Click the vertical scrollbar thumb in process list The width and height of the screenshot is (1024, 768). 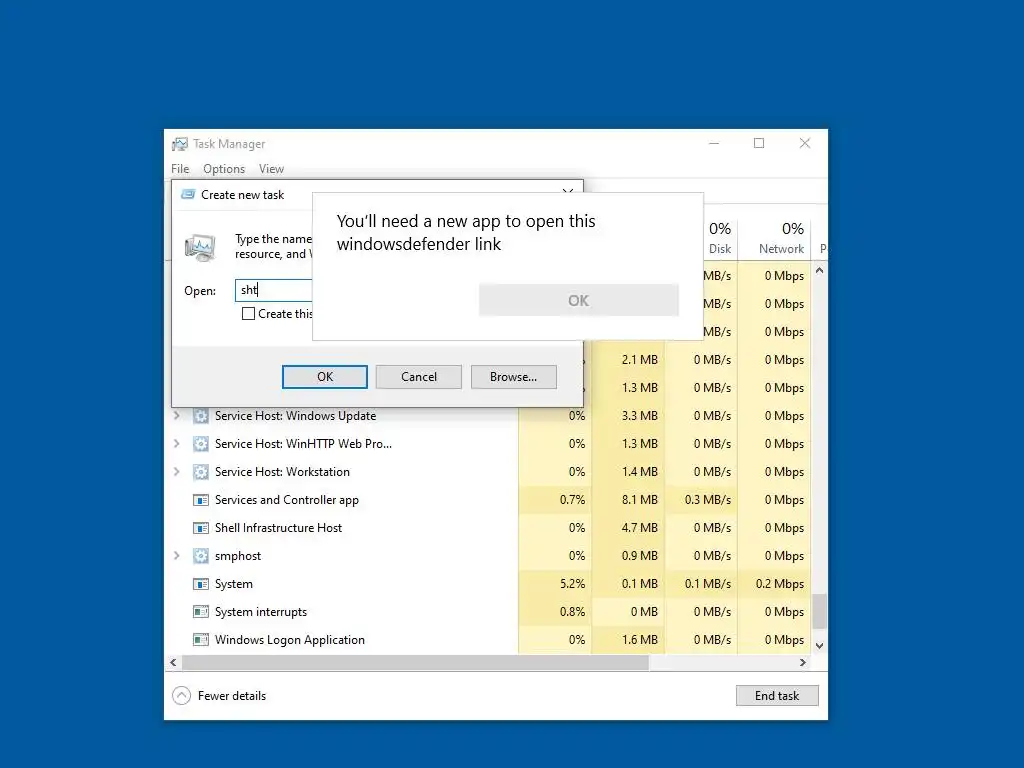coord(820,611)
